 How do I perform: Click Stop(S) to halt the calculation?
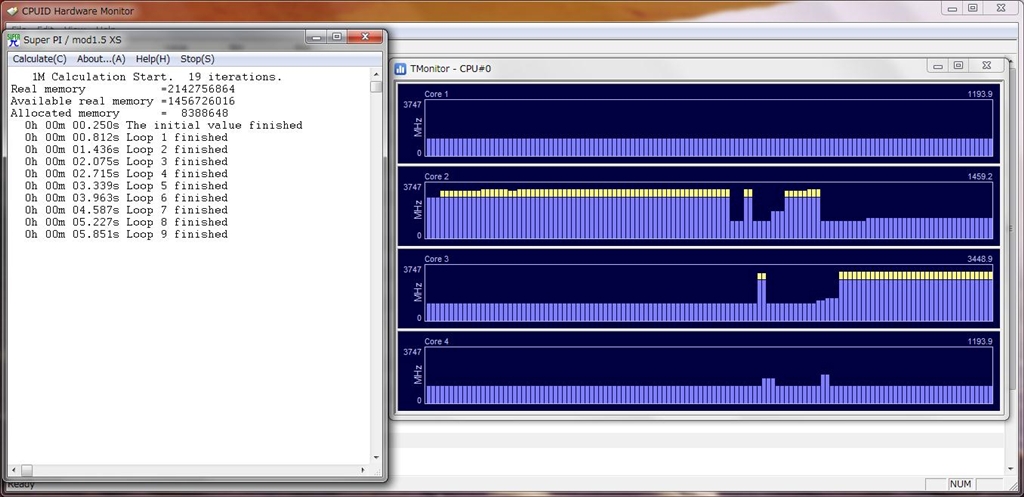click(197, 59)
